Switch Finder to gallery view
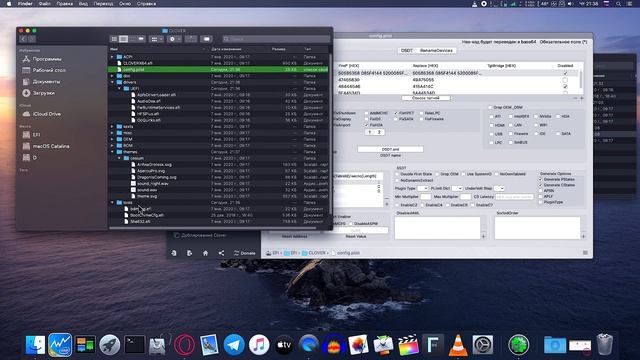The width and height of the screenshot is (640, 360). point(141,39)
